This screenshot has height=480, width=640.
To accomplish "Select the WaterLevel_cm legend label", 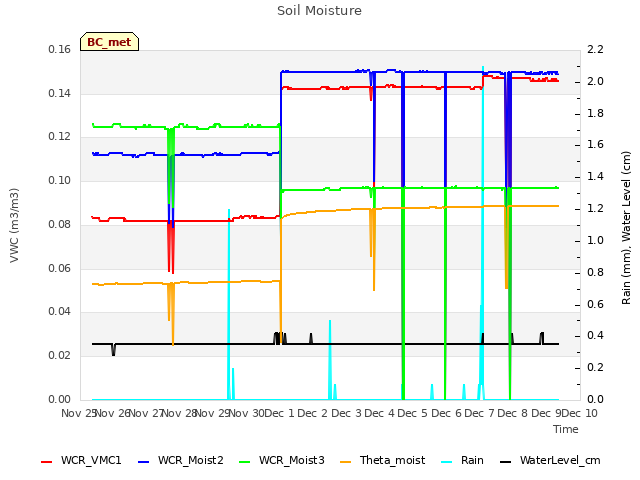I will point(560,460).
